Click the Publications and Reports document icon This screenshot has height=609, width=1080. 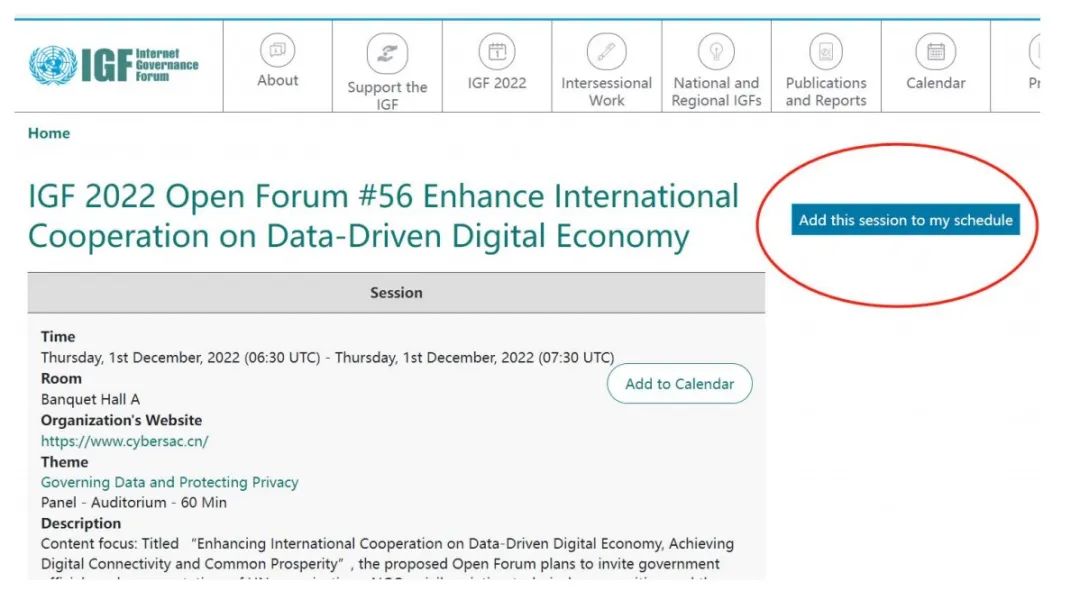click(x=826, y=52)
